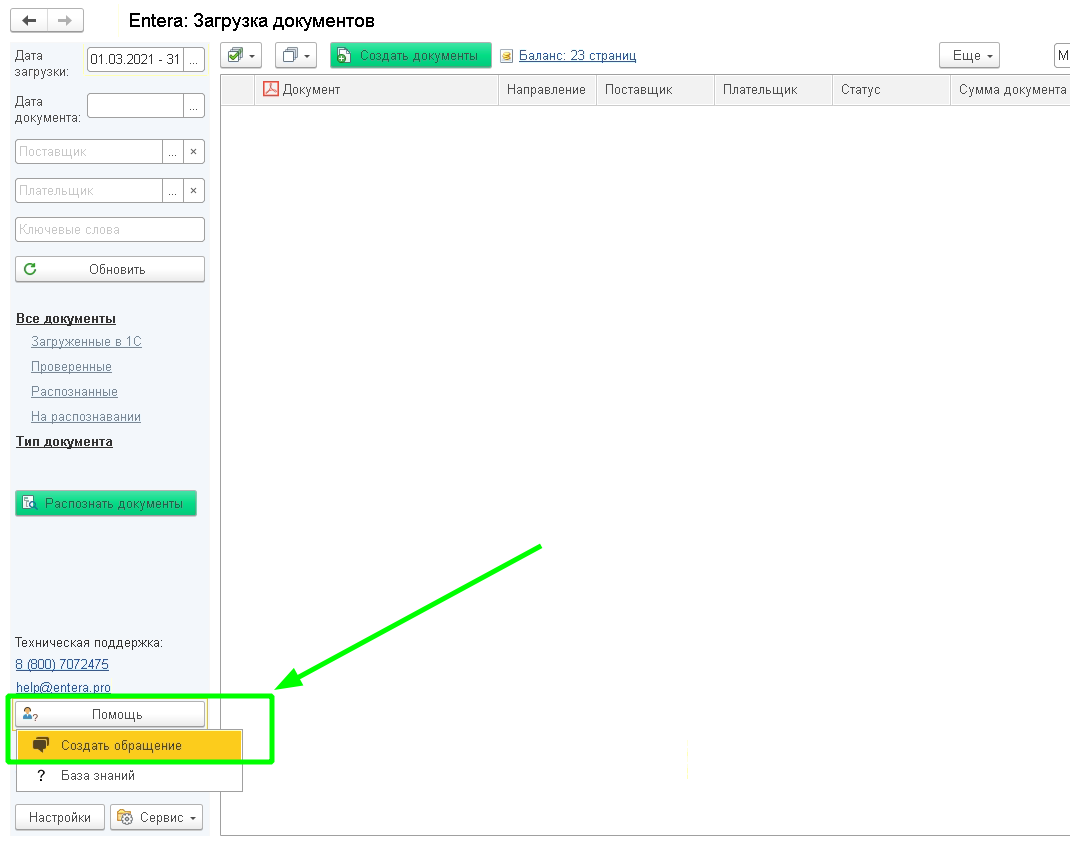Sort by Направление column header
The image size is (1070, 841).
tap(547, 89)
